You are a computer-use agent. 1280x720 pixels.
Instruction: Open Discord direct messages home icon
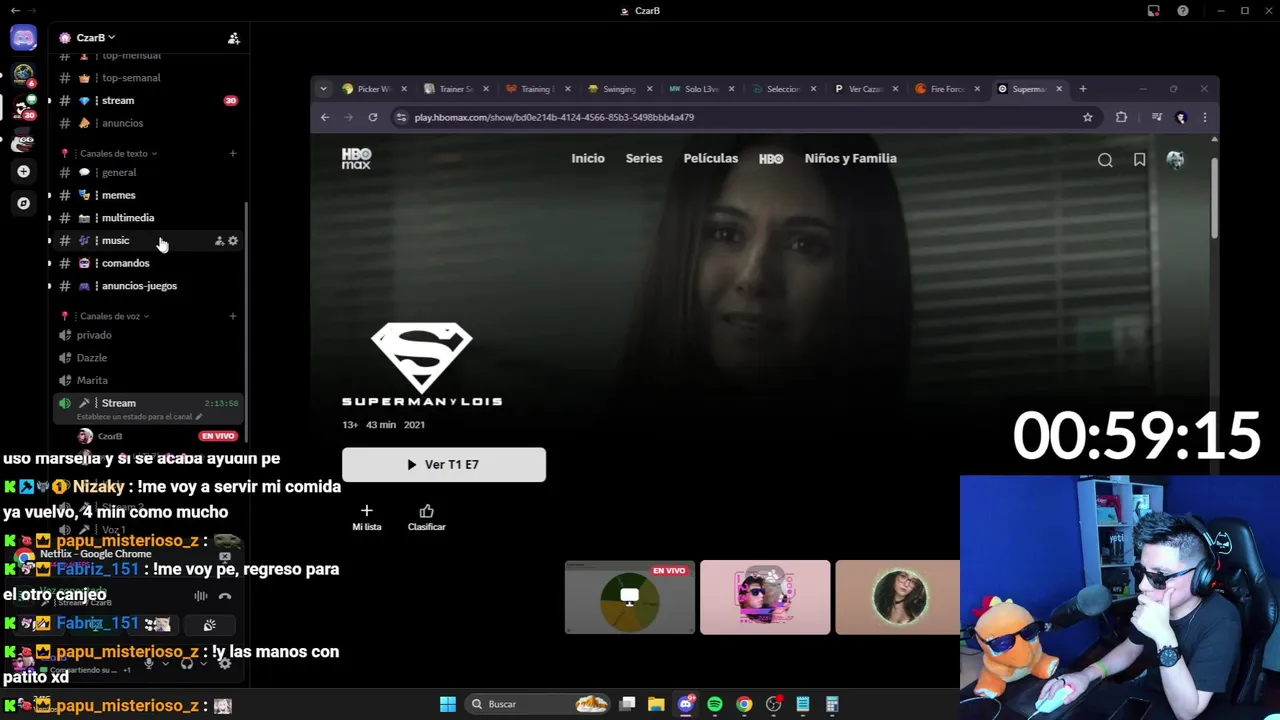pyautogui.click(x=23, y=38)
